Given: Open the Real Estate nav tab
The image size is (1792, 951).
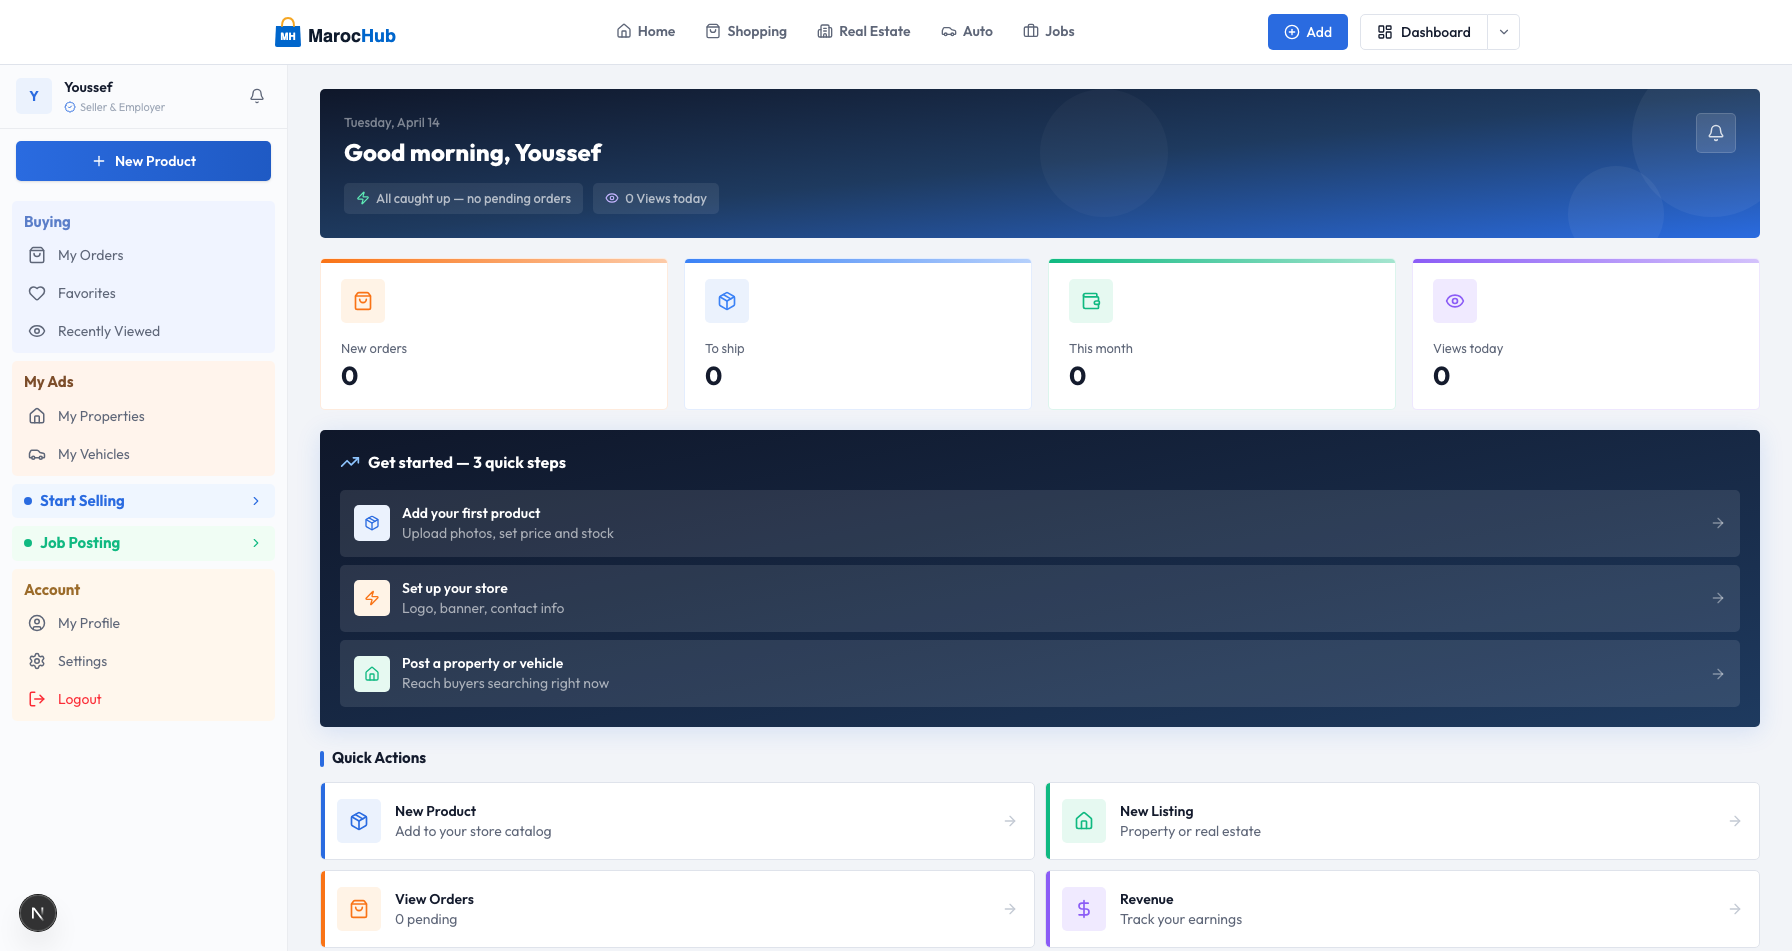Looking at the screenshot, I should (864, 32).
